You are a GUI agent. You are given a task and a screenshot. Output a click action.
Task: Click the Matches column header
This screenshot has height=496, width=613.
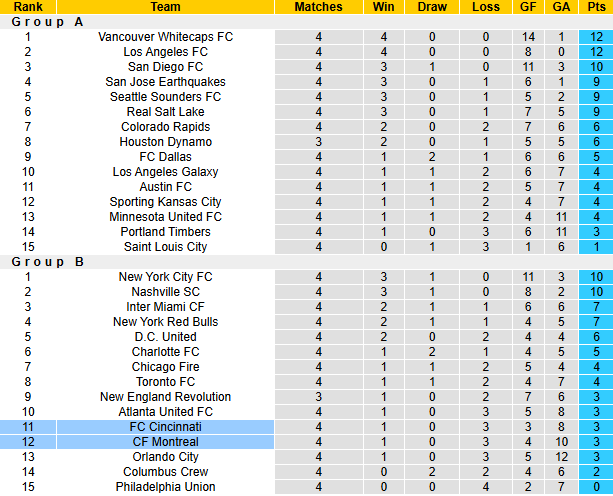point(318,7)
